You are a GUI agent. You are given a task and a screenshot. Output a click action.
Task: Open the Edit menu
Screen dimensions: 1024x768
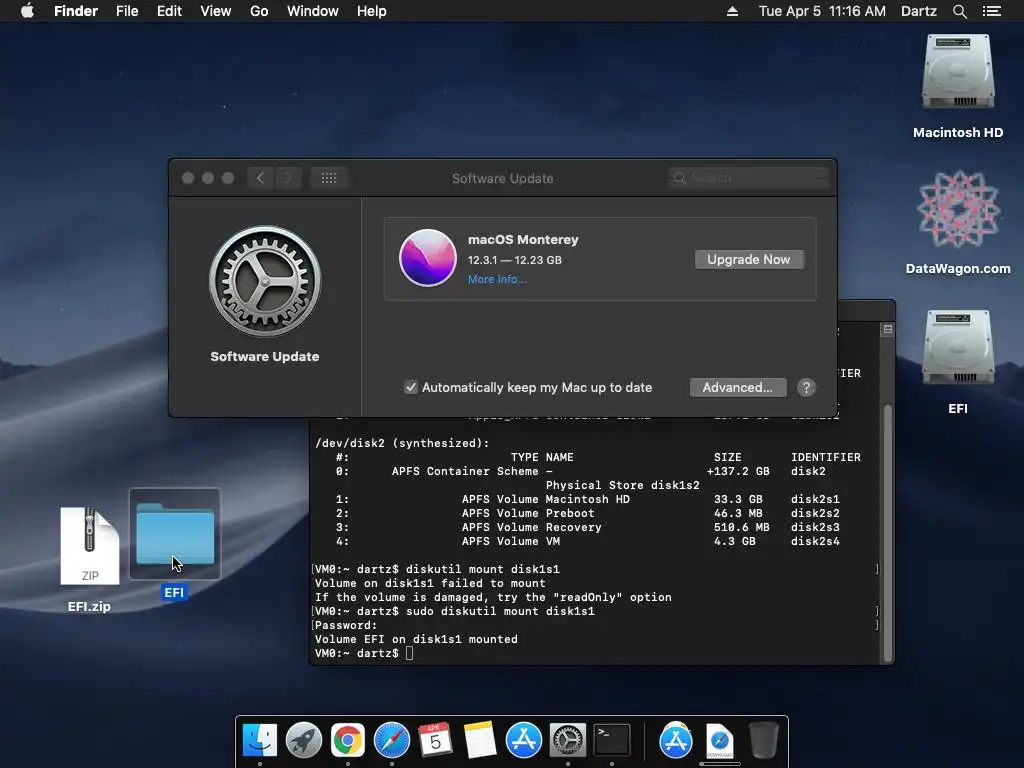point(169,11)
